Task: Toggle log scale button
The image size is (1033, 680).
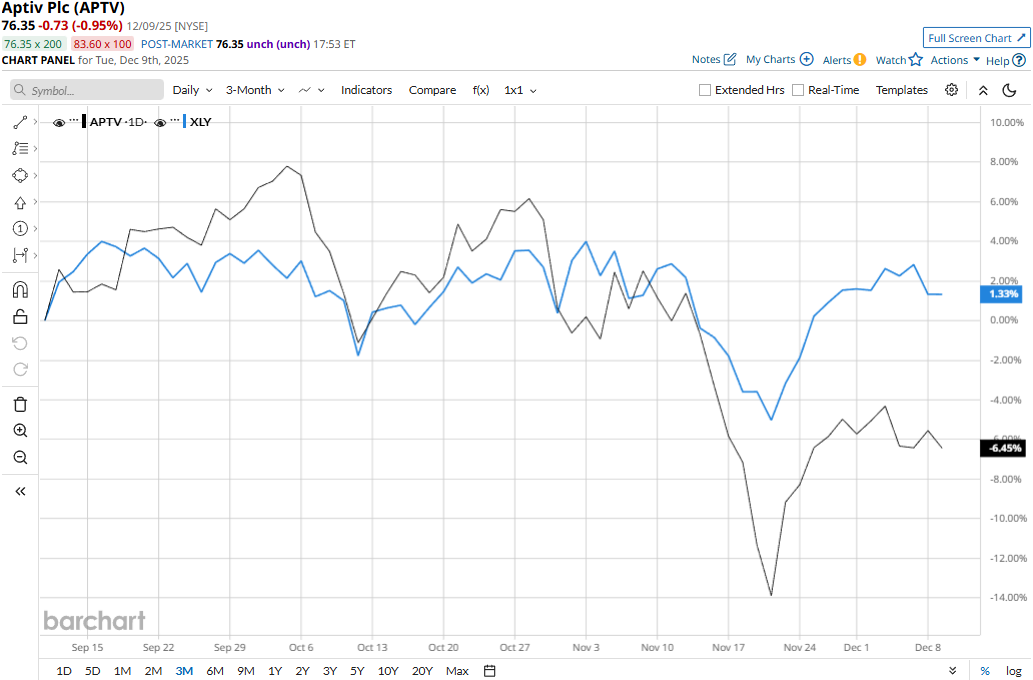Action: [1013, 671]
